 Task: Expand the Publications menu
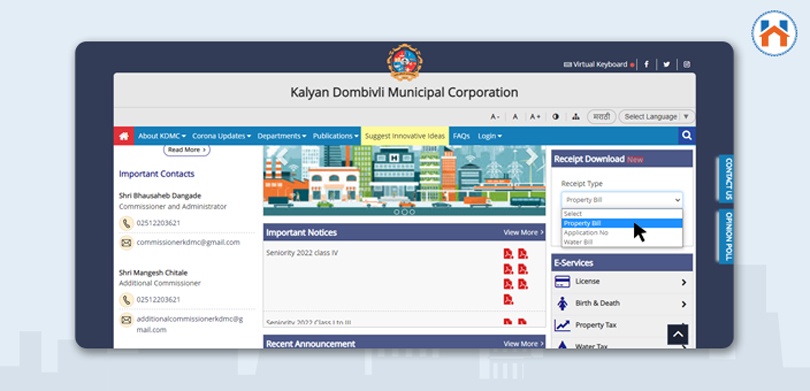[x=335, y=136]
